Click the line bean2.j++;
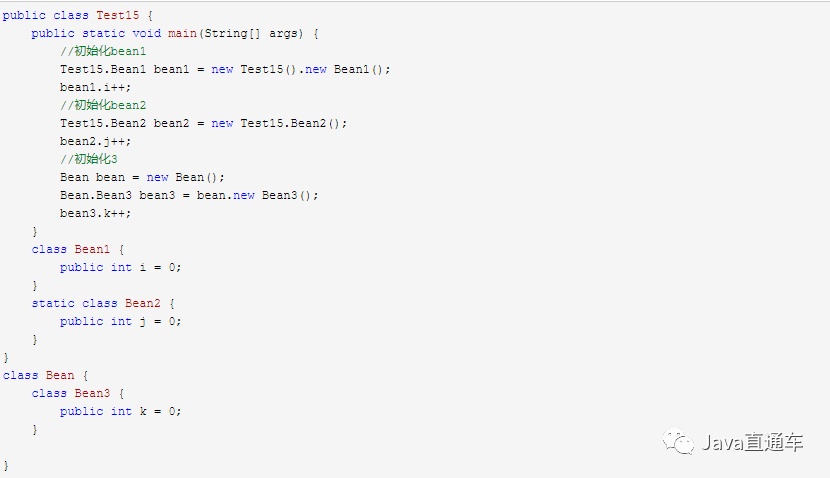Image resolution: width=830 pixels, height=478 pixels. (95, 141)
